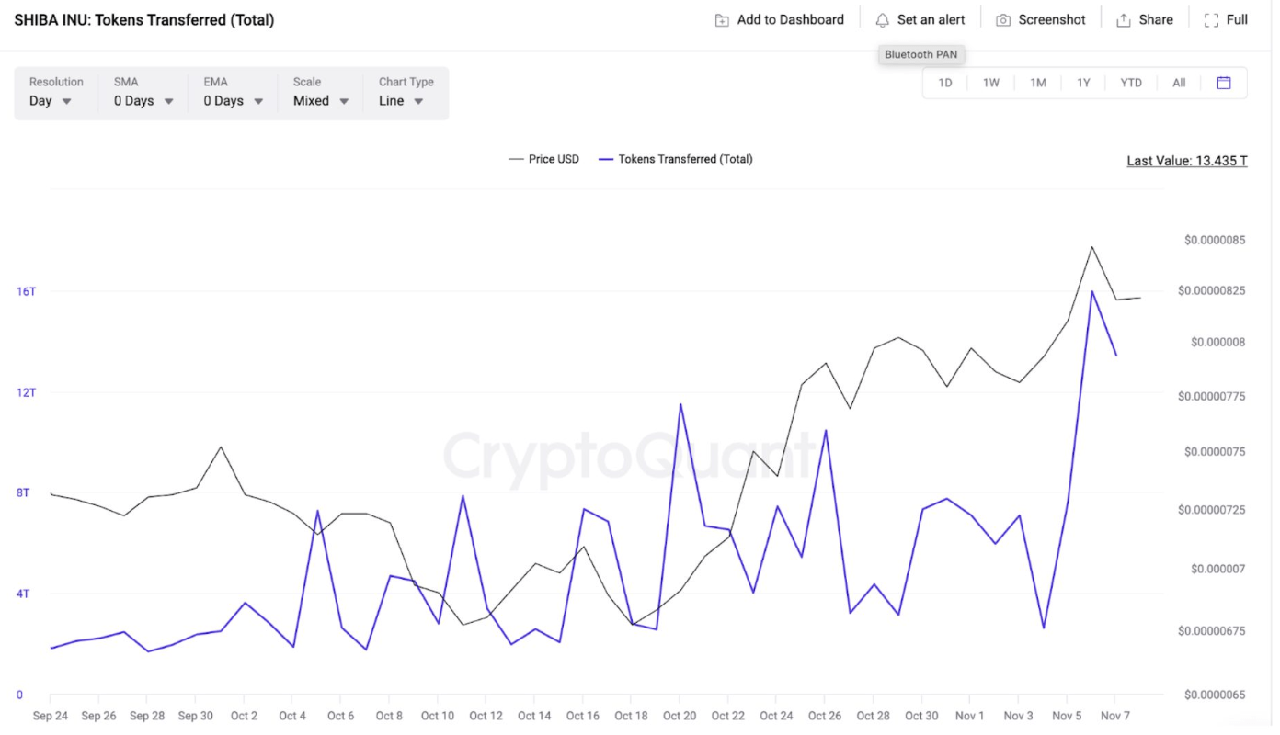Click the Share upload icon

pyautogui.click(x=1123, y=20)
